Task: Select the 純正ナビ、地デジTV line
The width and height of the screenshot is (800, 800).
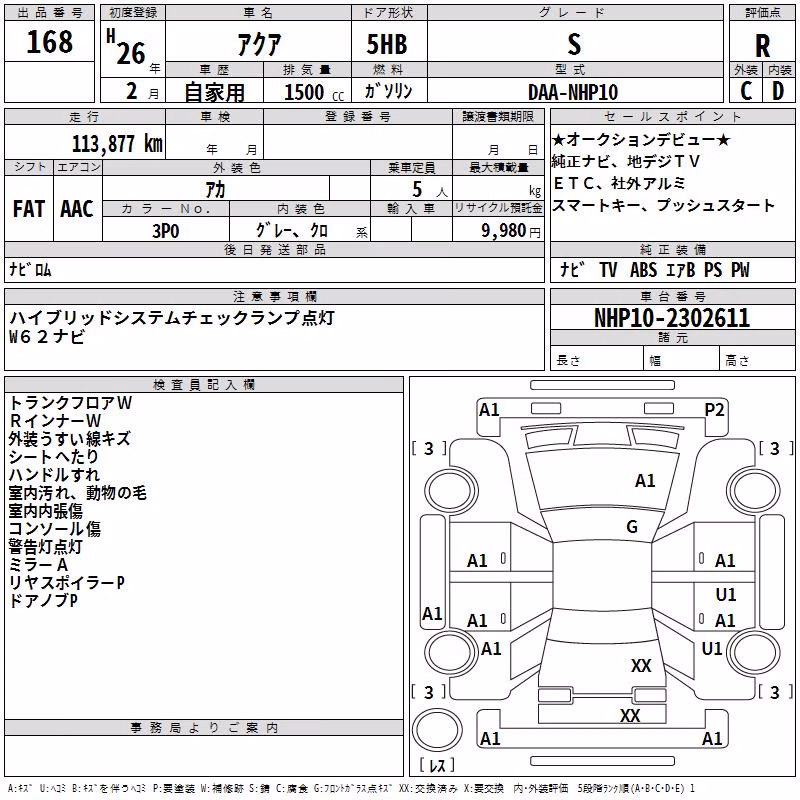Action: (626, 161)
